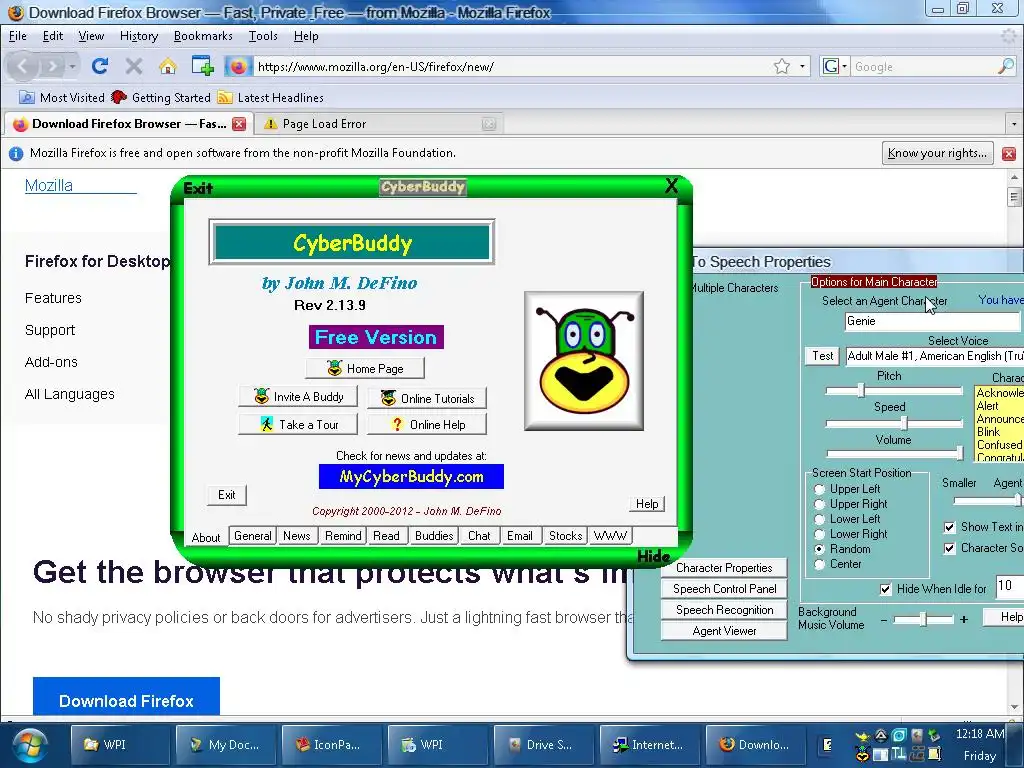Open Getting Started bookmark
This screenshot has width=1024, height=768.
coord(161,97)
